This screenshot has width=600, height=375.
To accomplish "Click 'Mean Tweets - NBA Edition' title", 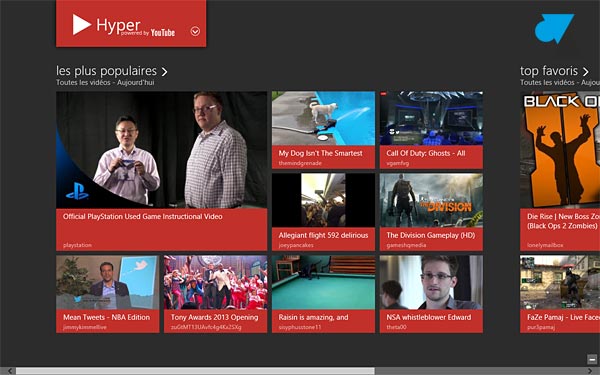I will (106, 317).
